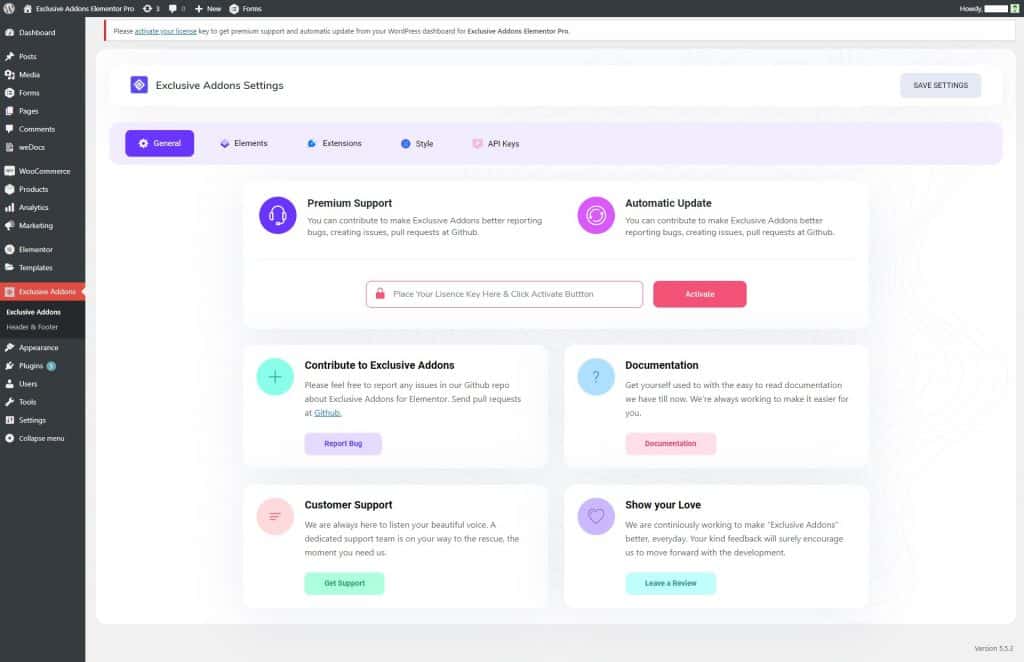This screenshot has height=662, width=1024.
Task: Click the Automatic Update refresh icon
Action: point(596,215)
